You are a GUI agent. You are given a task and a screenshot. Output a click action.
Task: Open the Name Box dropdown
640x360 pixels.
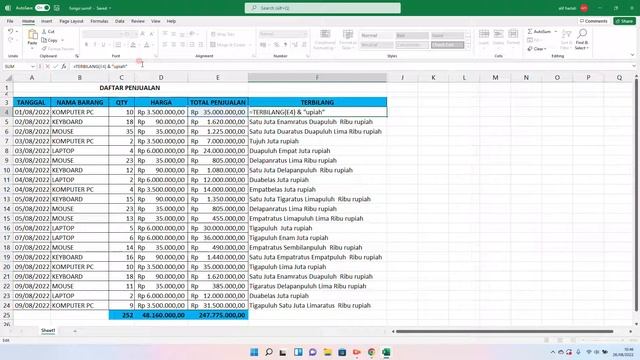click(x=33, y=66)
